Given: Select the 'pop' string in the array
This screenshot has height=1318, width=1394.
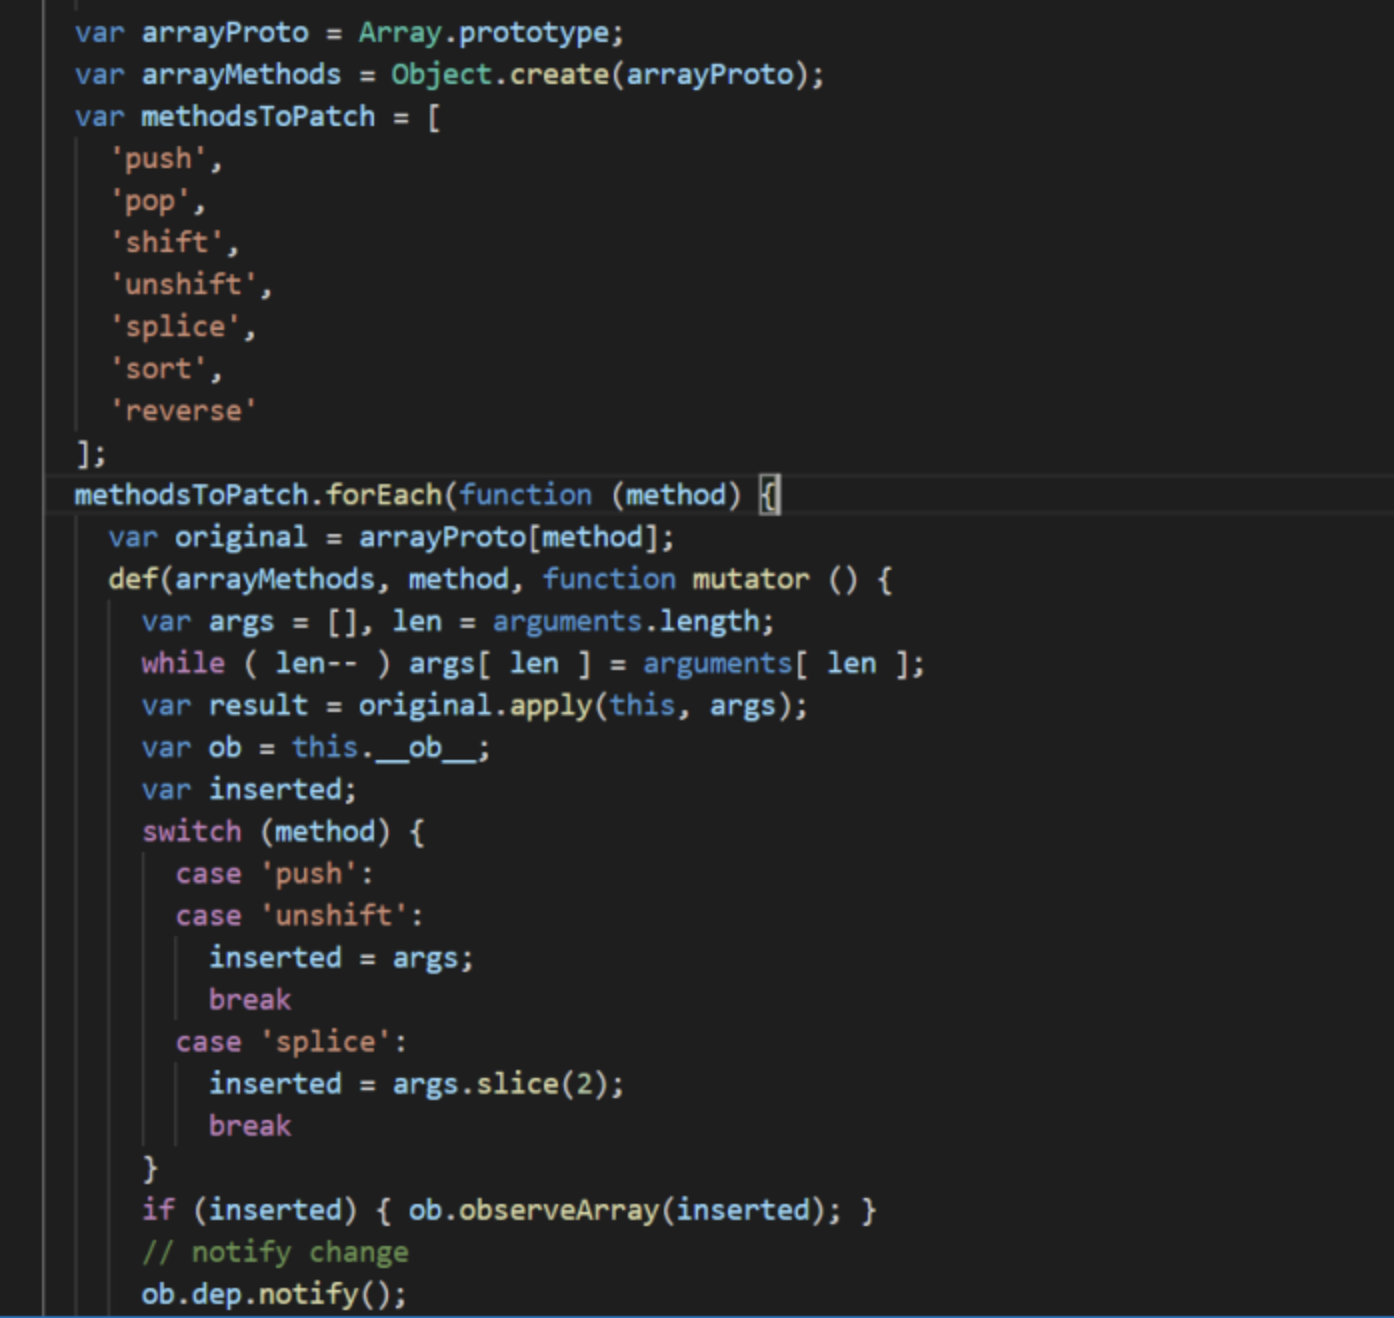Looking at the screenshot, I should [150, 201].
